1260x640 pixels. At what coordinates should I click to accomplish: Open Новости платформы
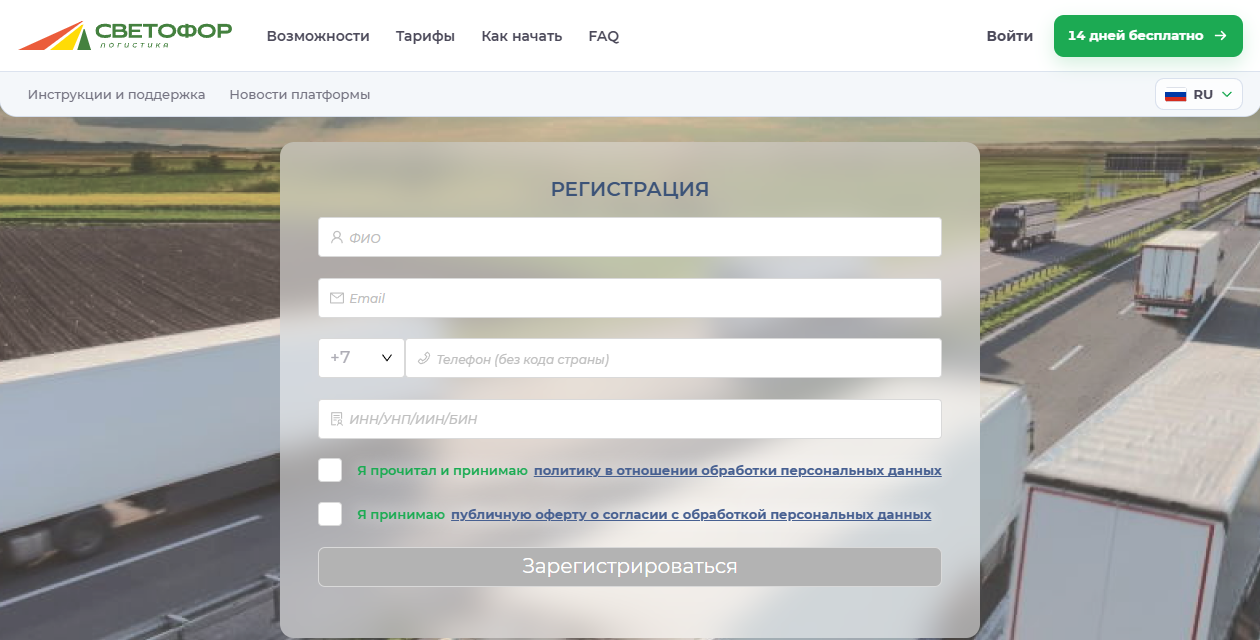coord(300,94)
